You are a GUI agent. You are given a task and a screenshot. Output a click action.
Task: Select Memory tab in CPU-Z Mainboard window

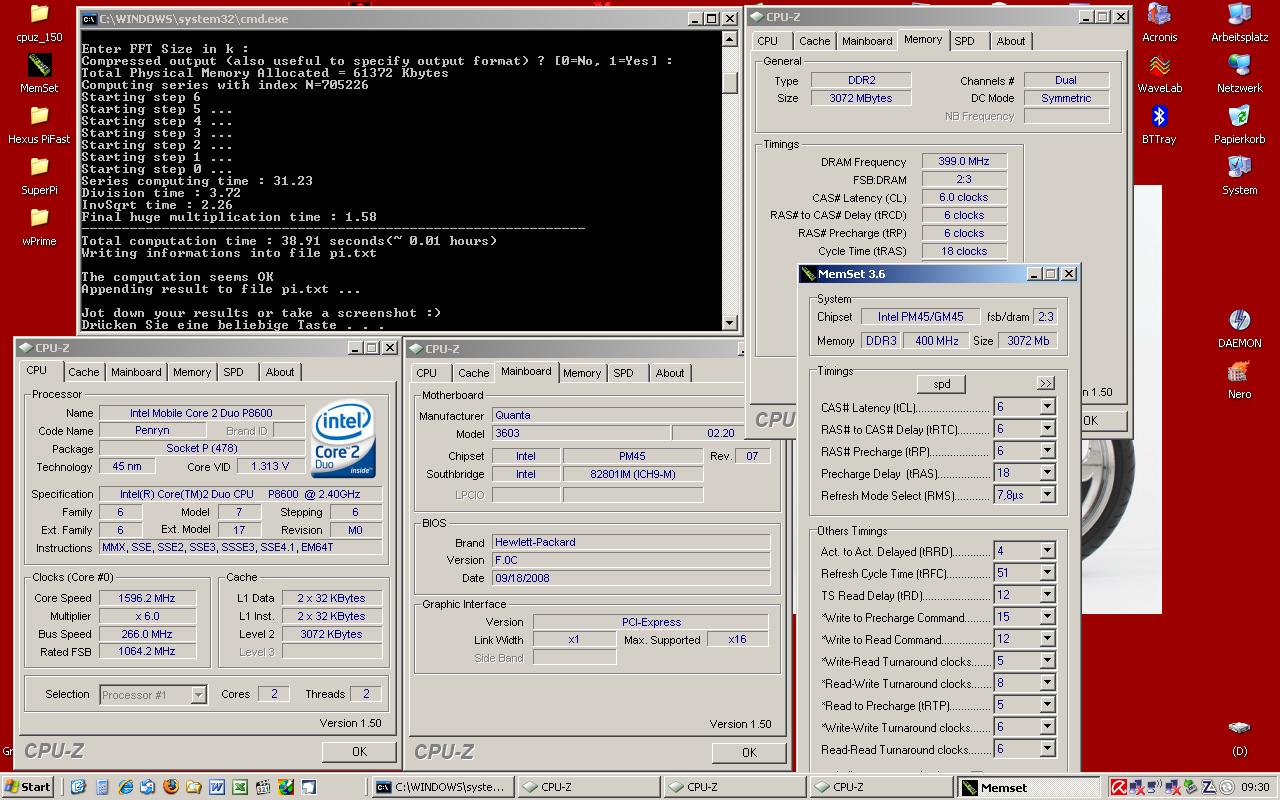582,373
